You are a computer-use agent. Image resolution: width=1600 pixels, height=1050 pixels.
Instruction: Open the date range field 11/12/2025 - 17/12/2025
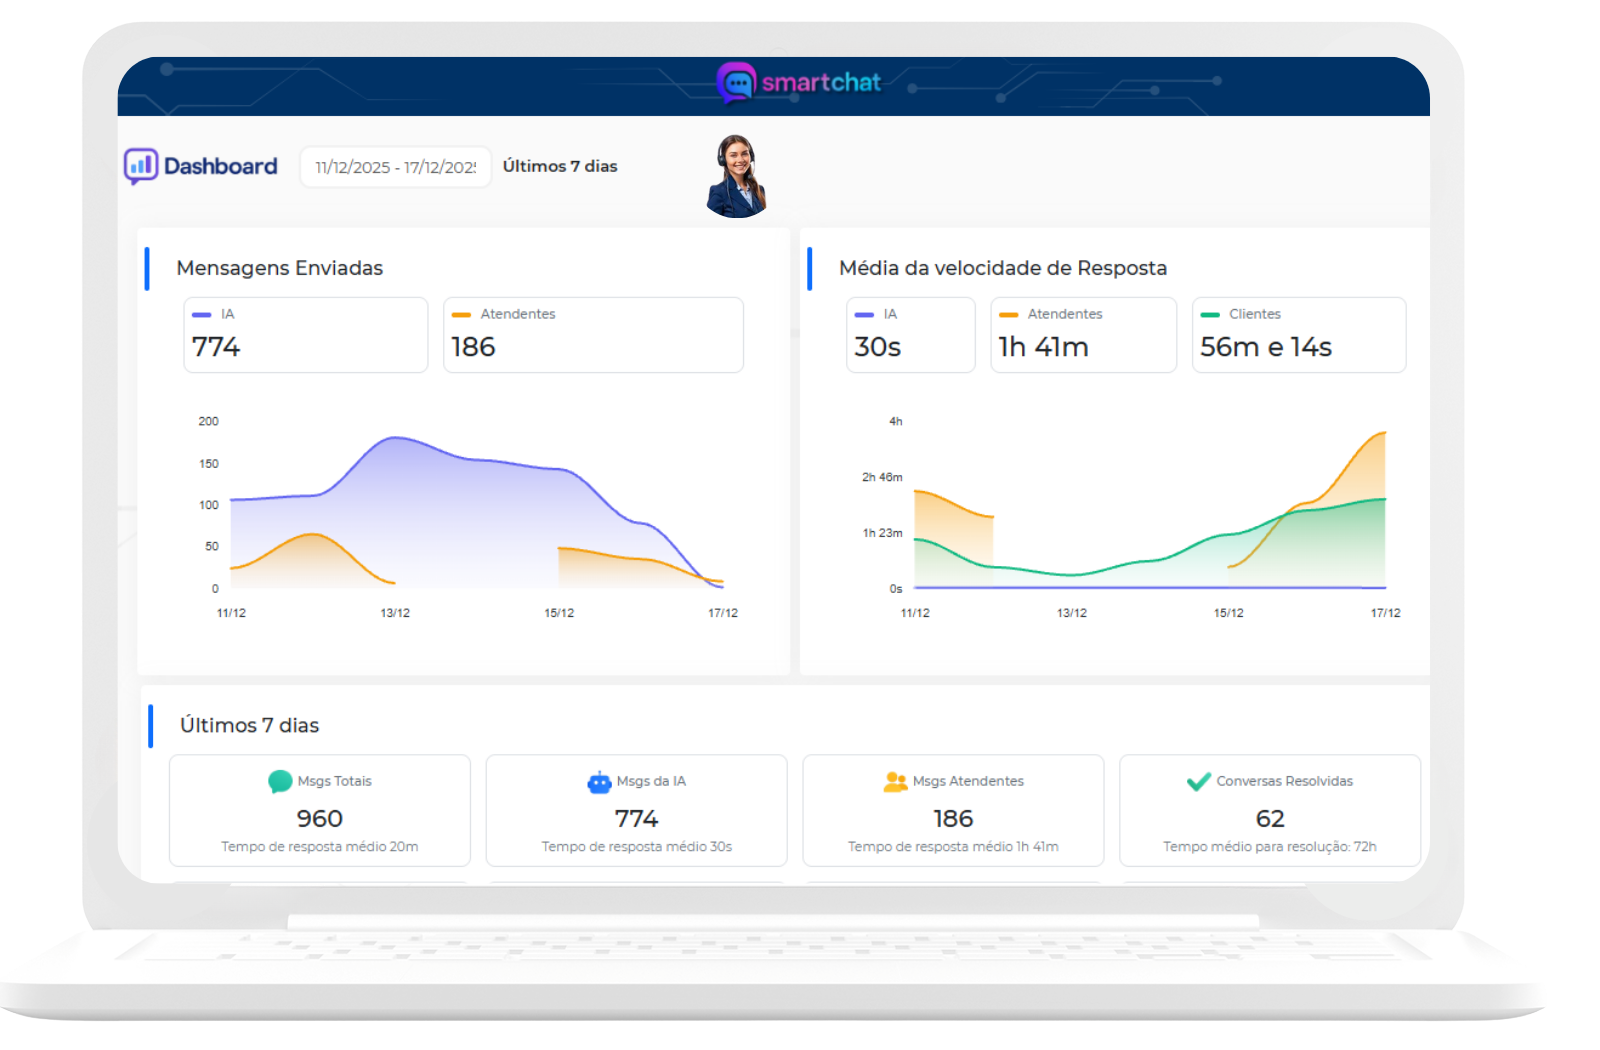(396, 167)
